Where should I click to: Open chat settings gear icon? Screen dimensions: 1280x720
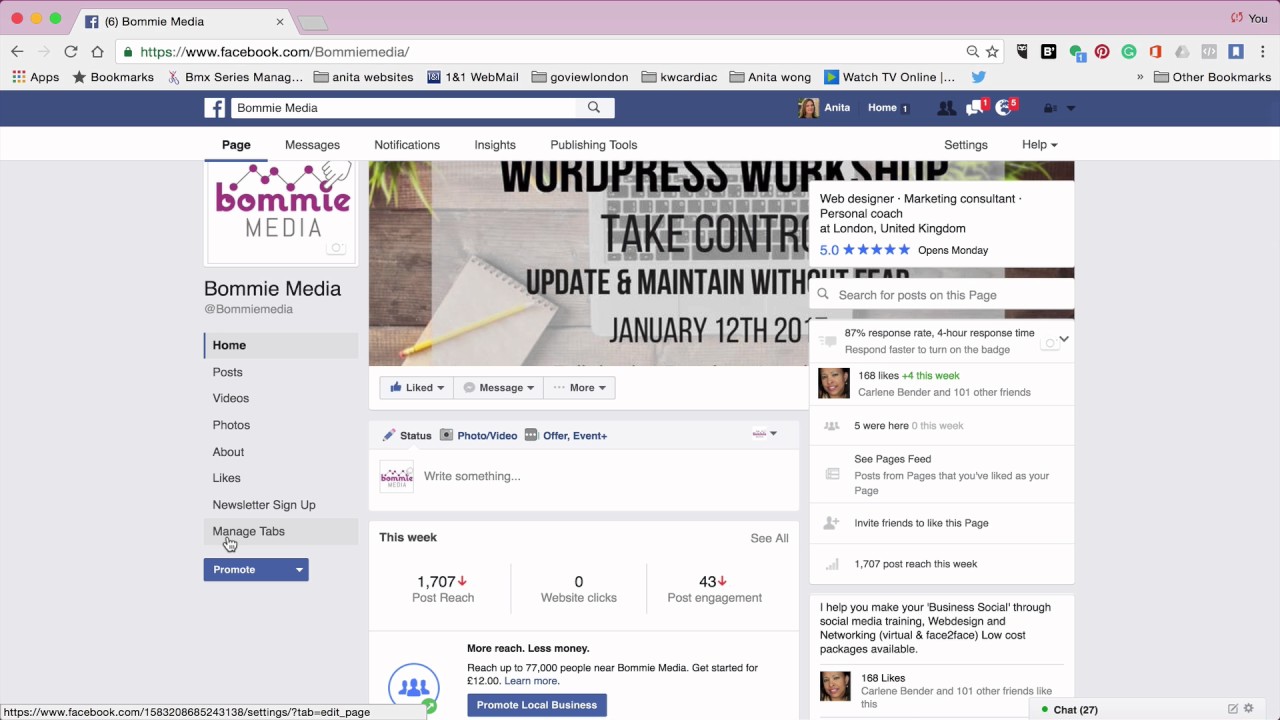(1249, 709)
